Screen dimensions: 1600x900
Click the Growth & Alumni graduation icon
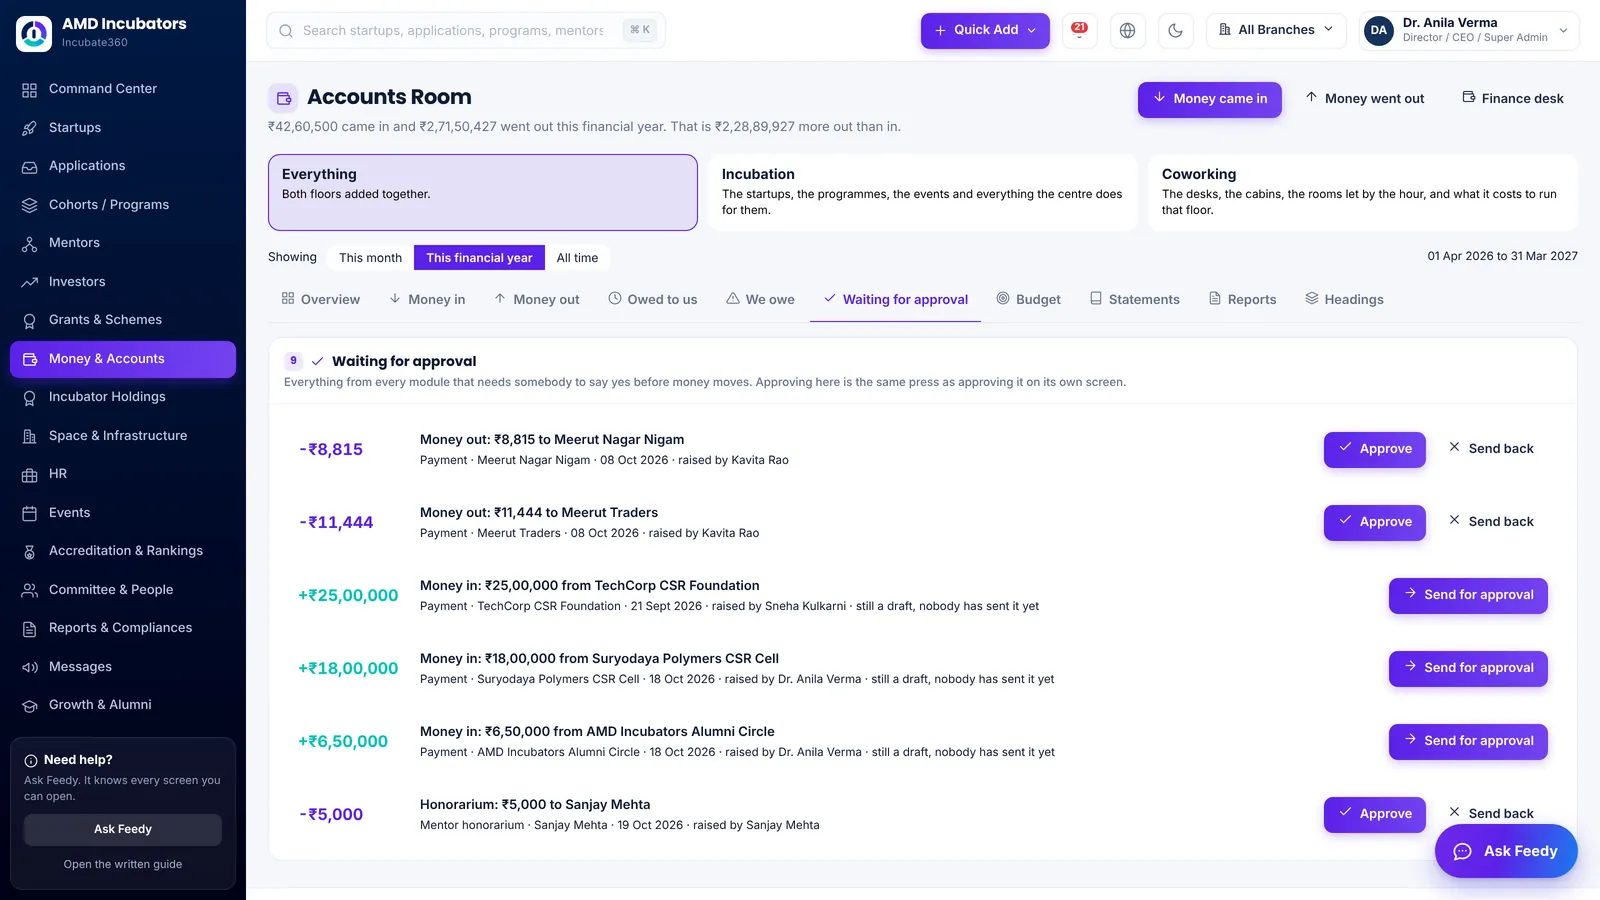[x=30, y=706]
